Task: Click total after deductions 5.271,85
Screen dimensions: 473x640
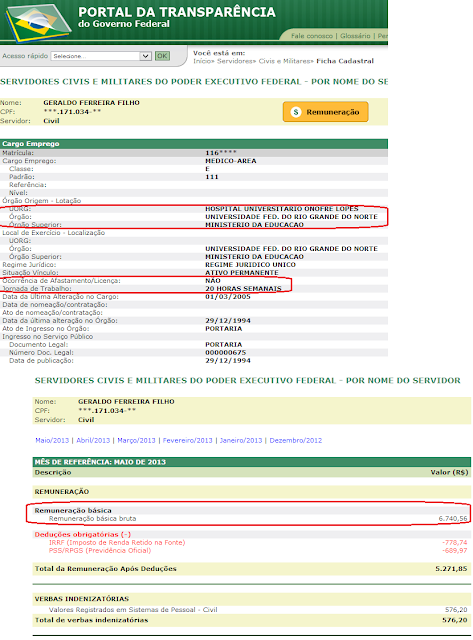Action: (x=451, y=569)
